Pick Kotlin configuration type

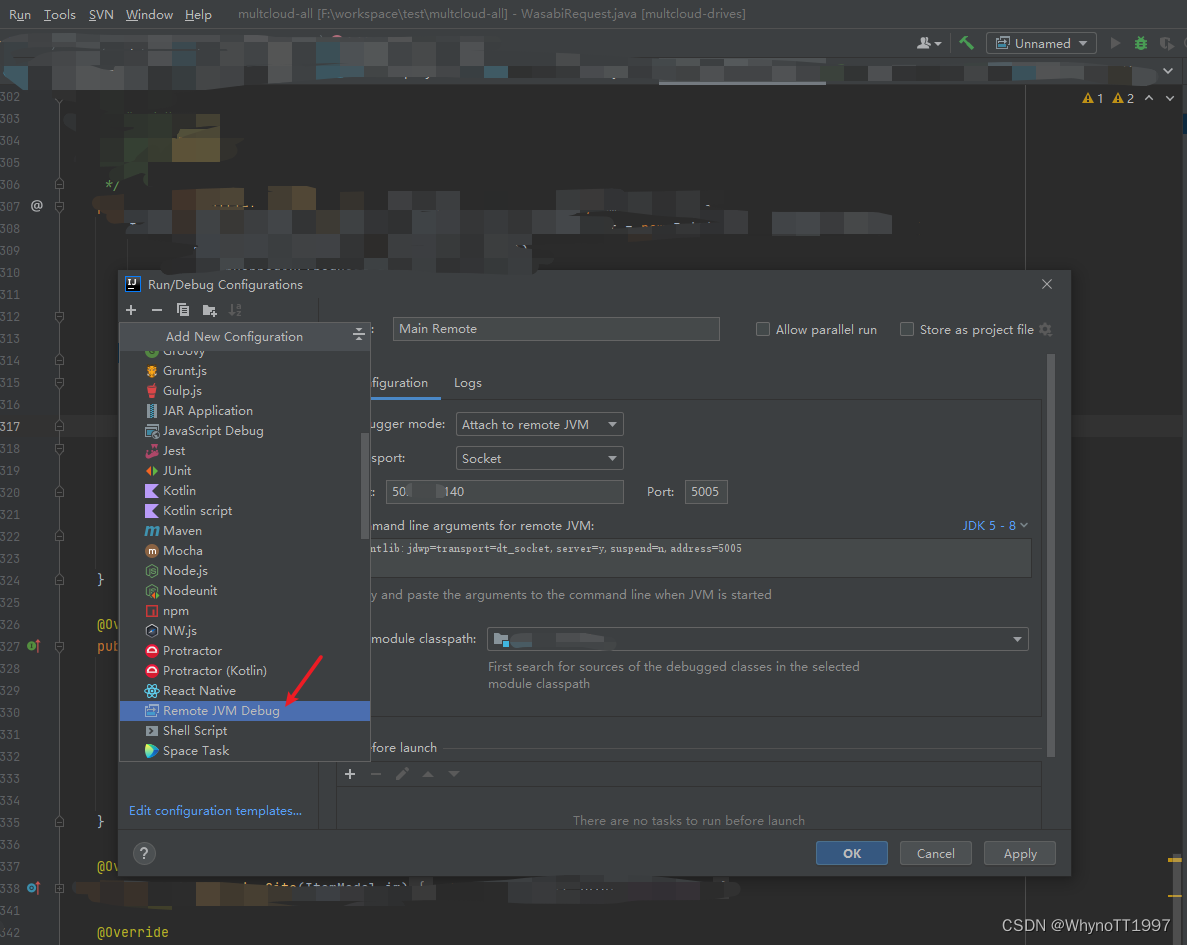coord(245,491)
